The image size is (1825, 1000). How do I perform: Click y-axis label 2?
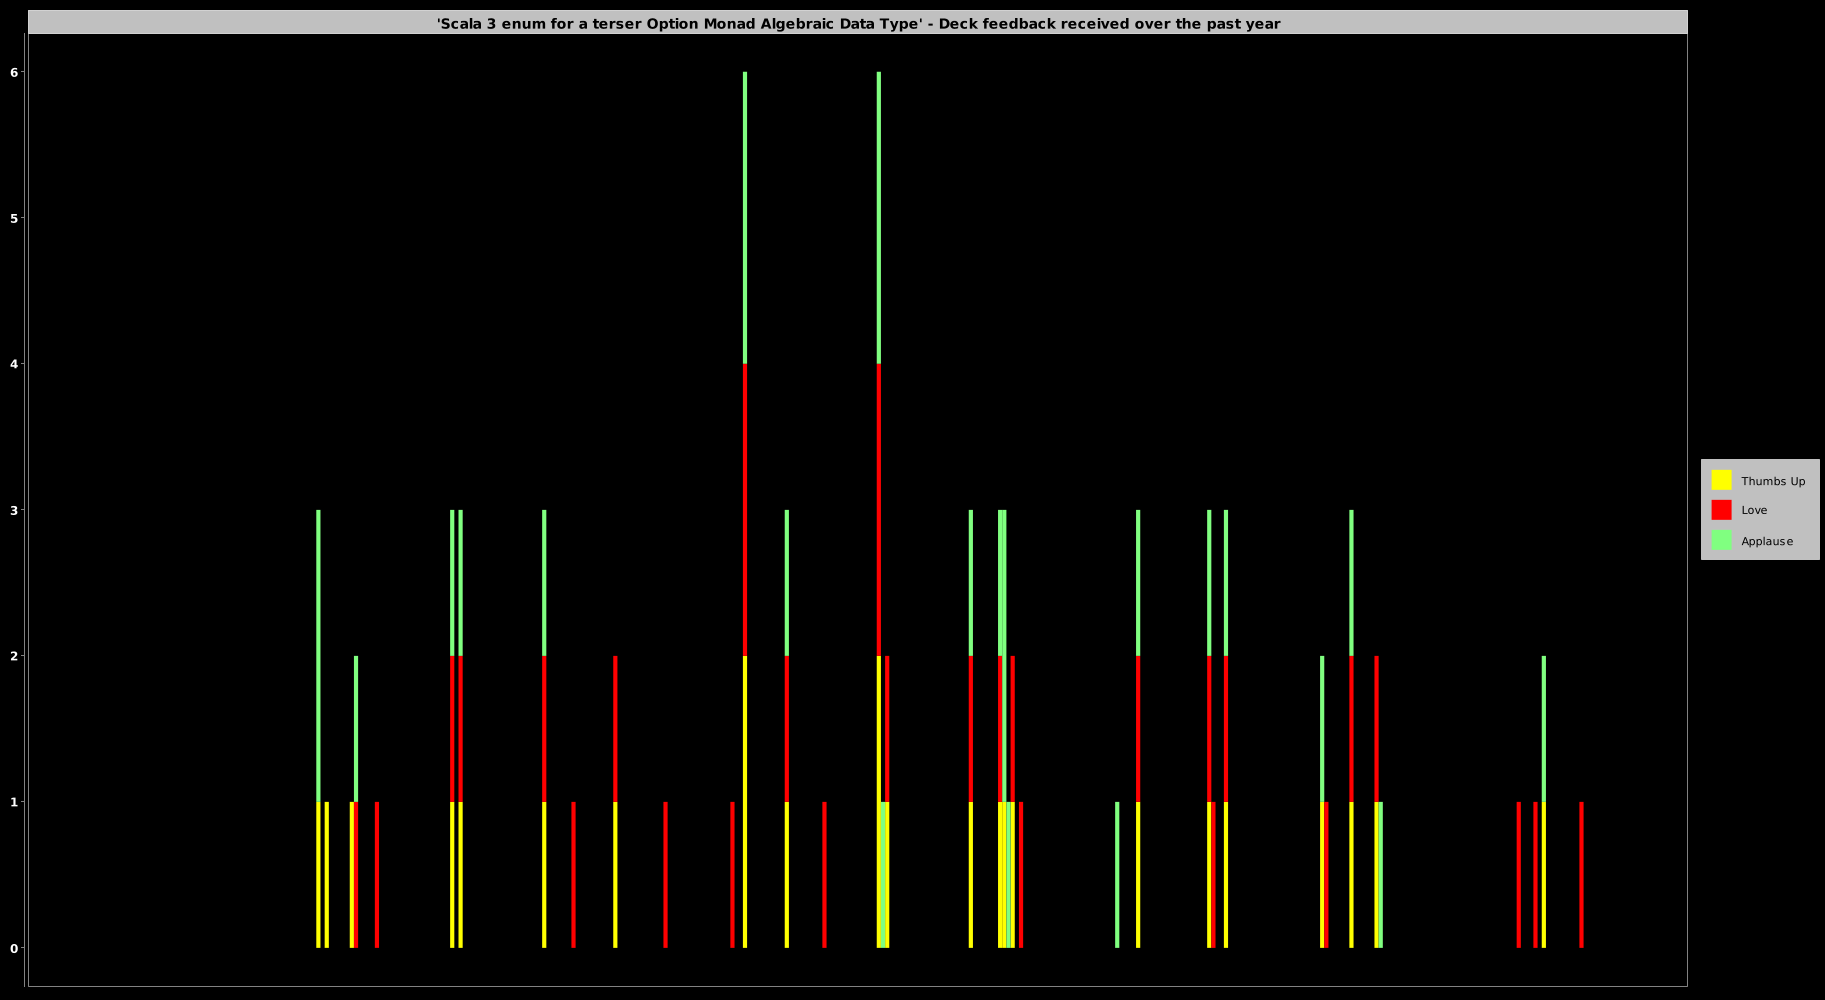coord(15,656)
